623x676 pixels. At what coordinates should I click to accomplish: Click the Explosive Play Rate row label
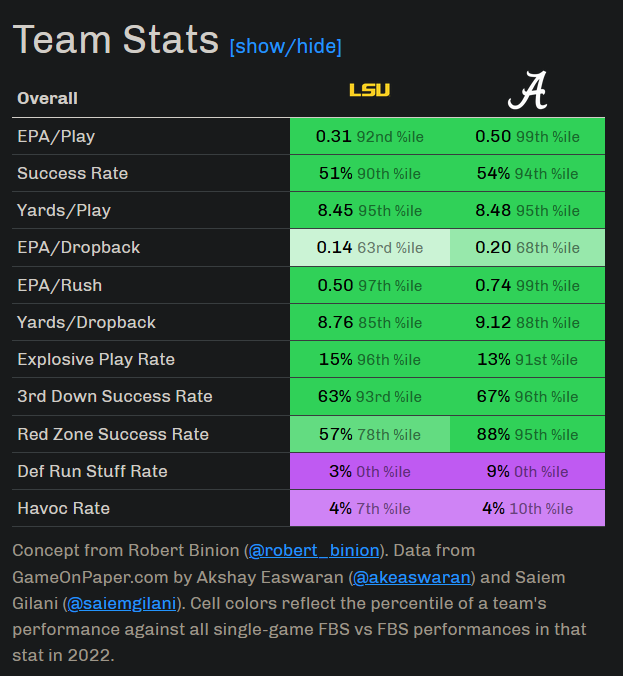tap(96, 359)
